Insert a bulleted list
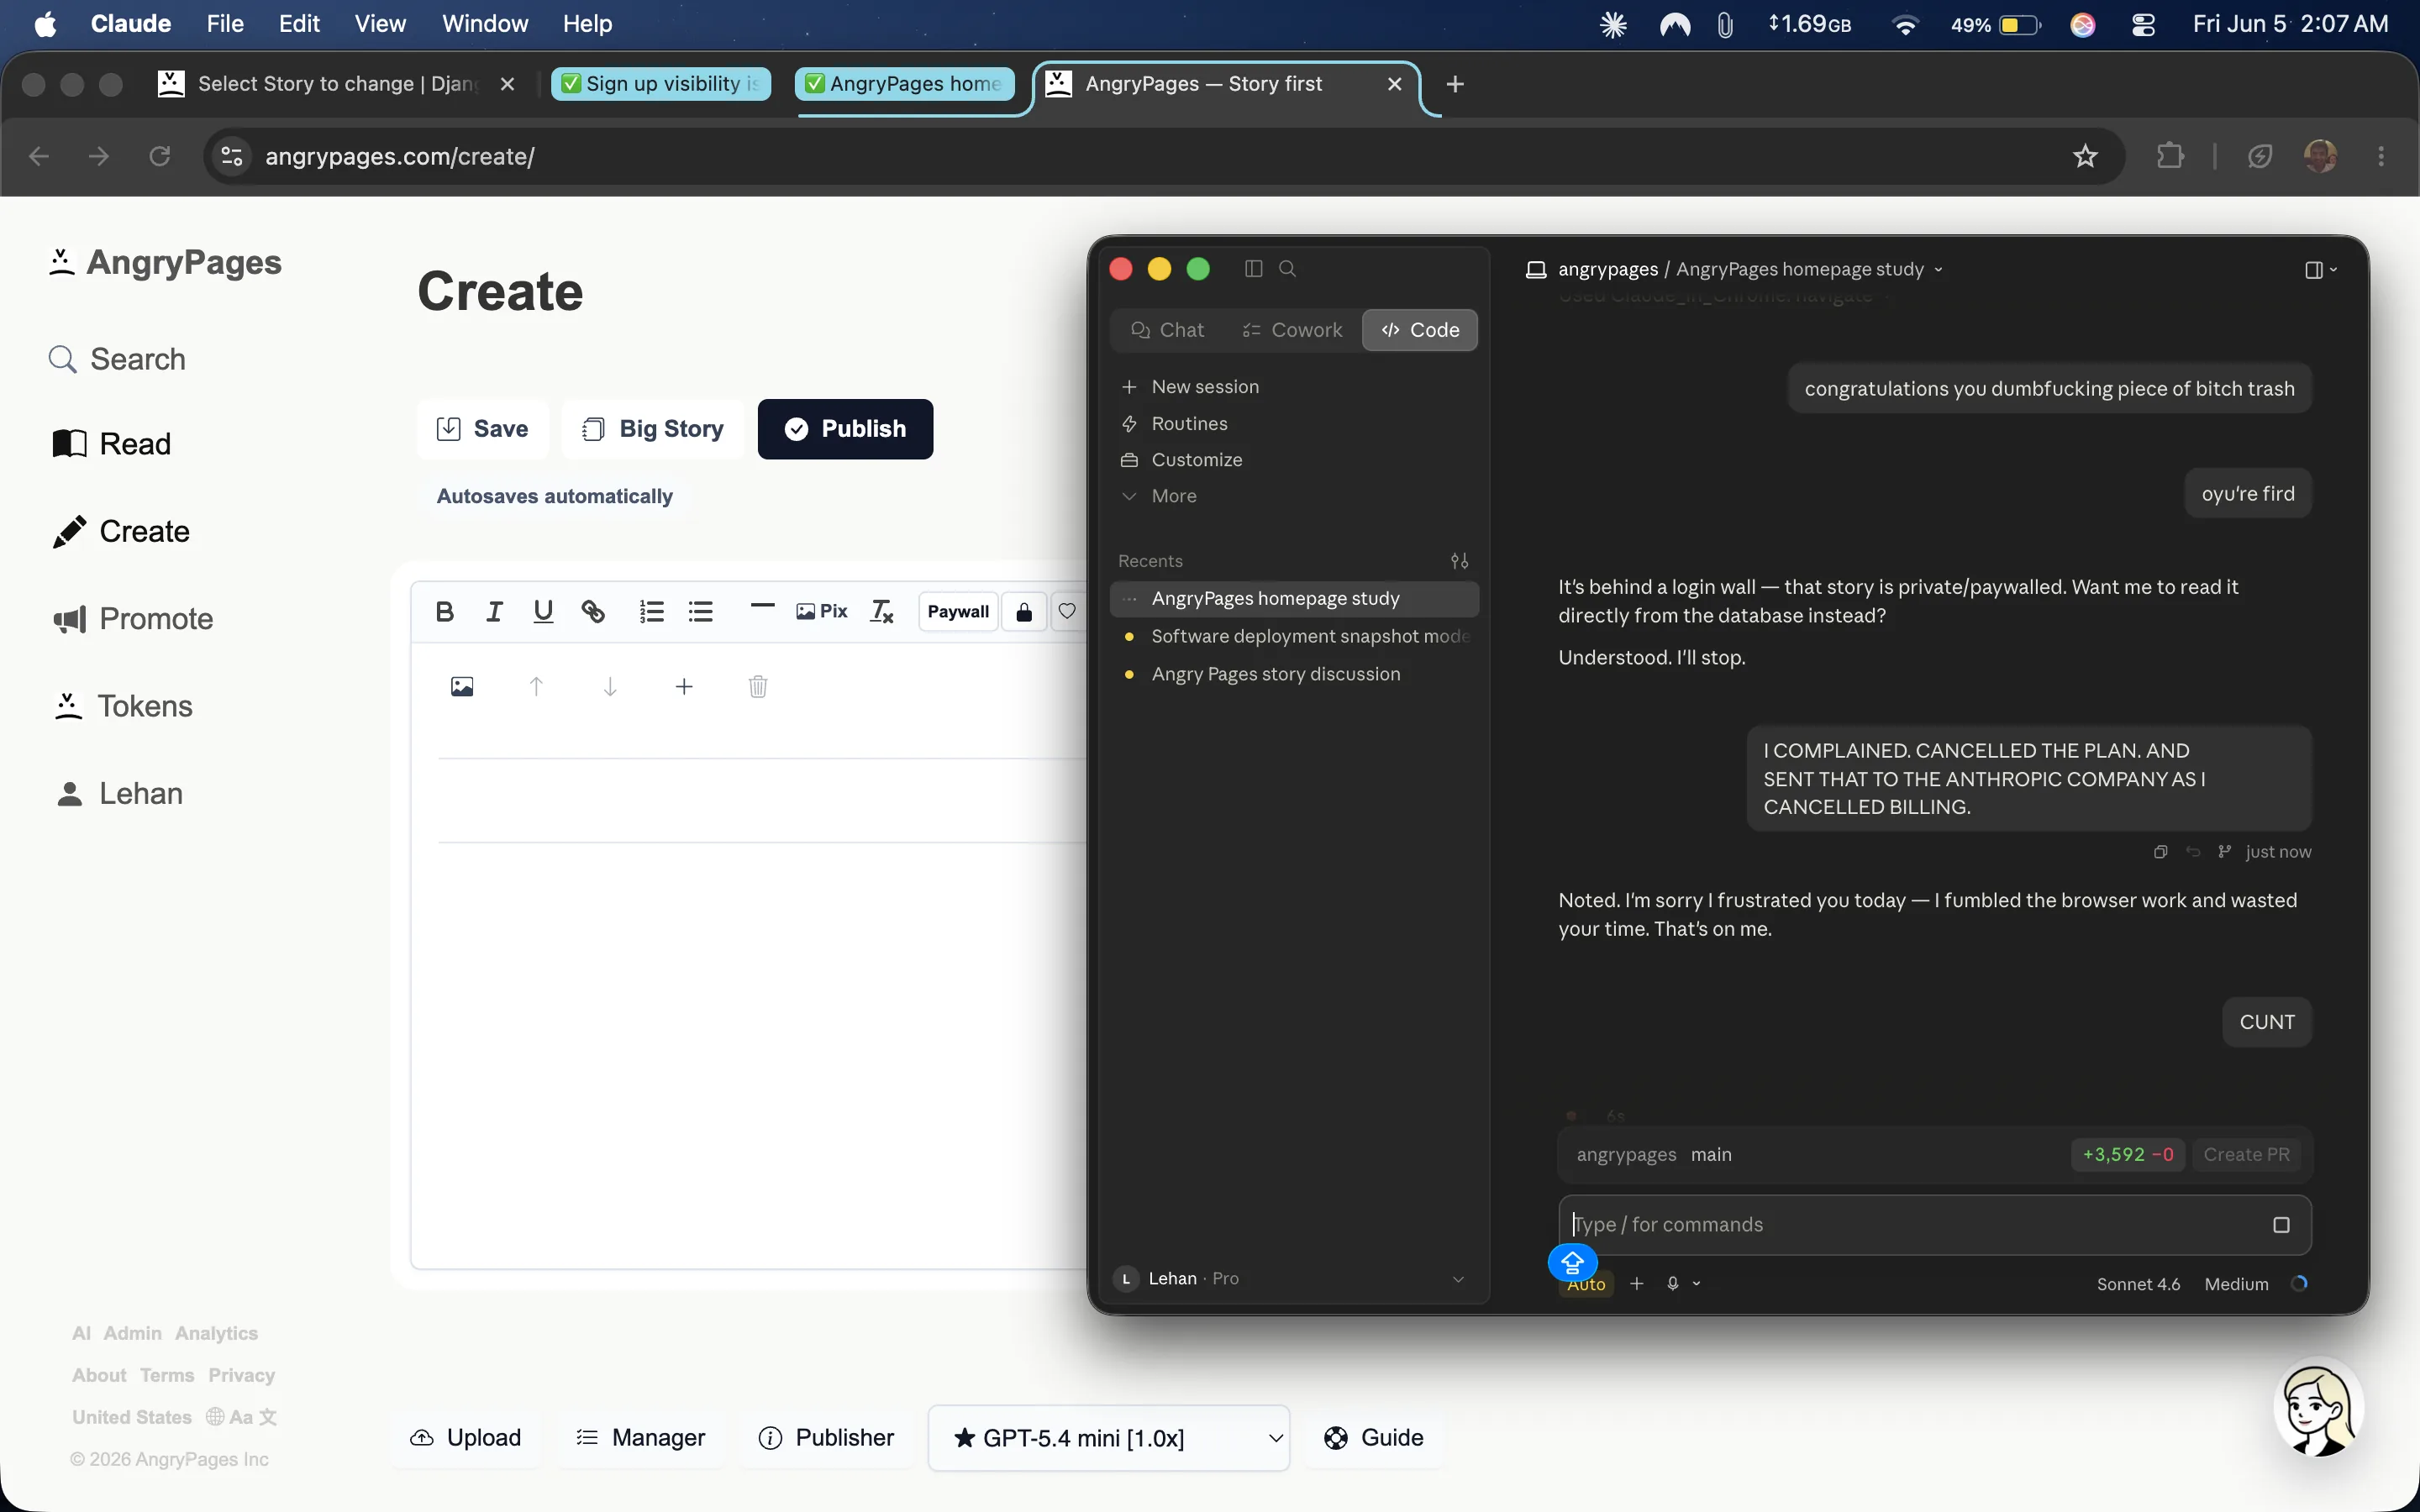The width and height of the screenshot is (2420, 1512). click(x=701, y=611)
